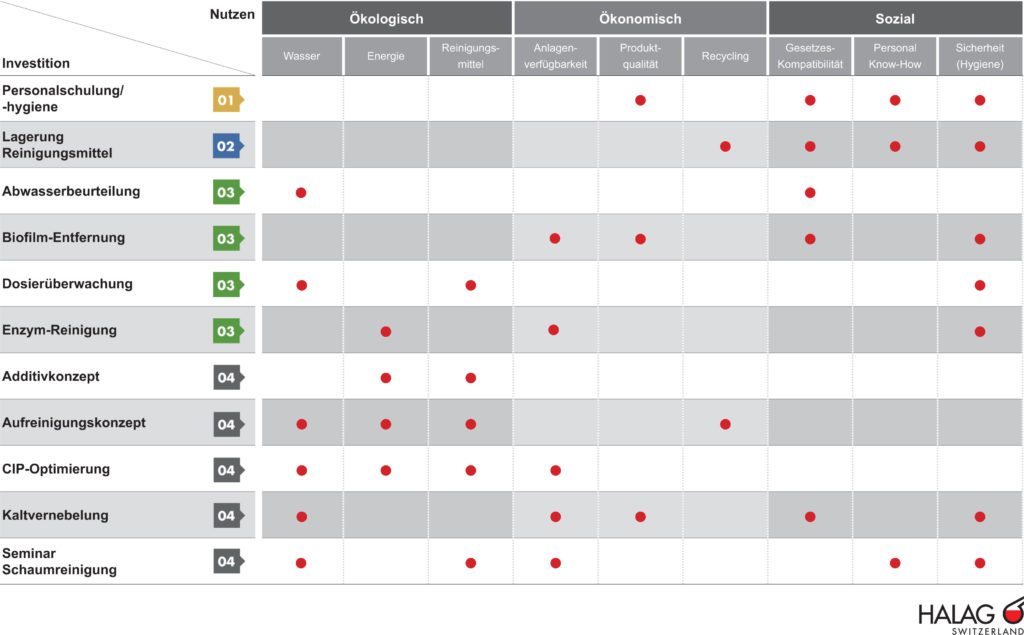Click the blue 02 badge beside Lagerung Reinigungsmittel
Viewport: 1024px width, 635px height.
(227, 146)
